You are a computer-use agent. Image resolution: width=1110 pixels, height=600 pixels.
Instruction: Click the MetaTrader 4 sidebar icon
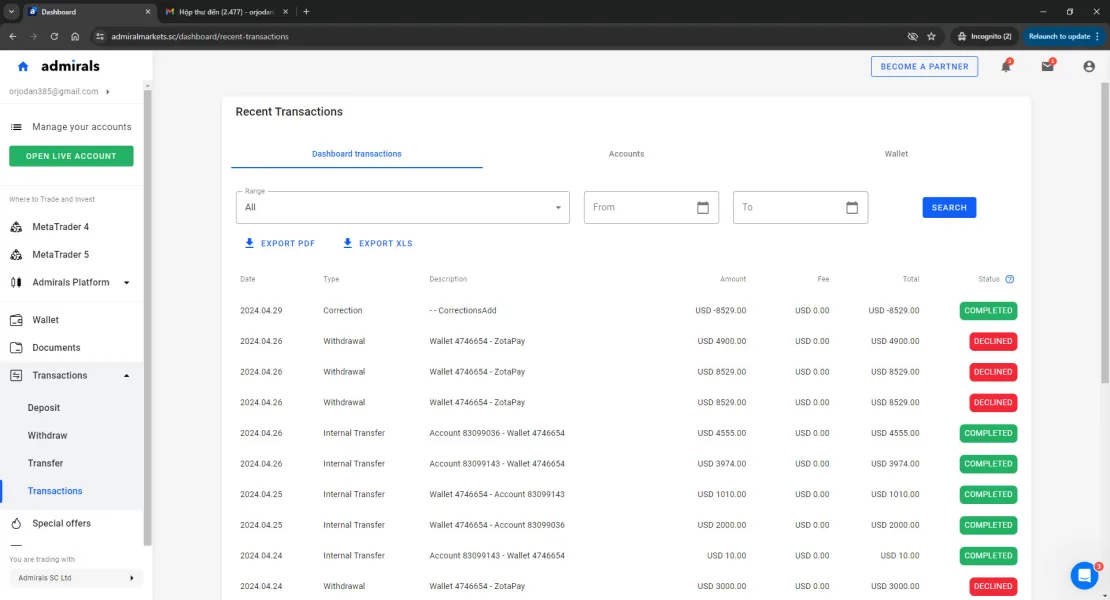tap(16, 227)
